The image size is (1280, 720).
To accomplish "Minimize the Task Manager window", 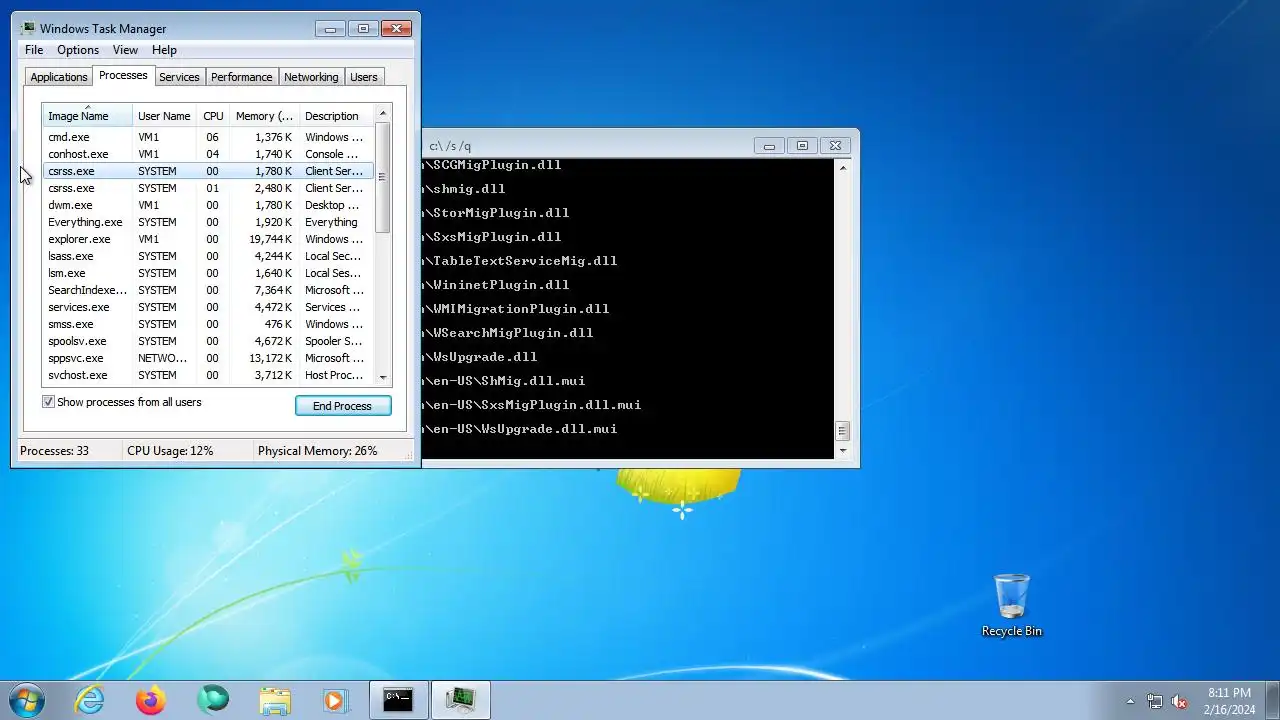I will point(330,28).
